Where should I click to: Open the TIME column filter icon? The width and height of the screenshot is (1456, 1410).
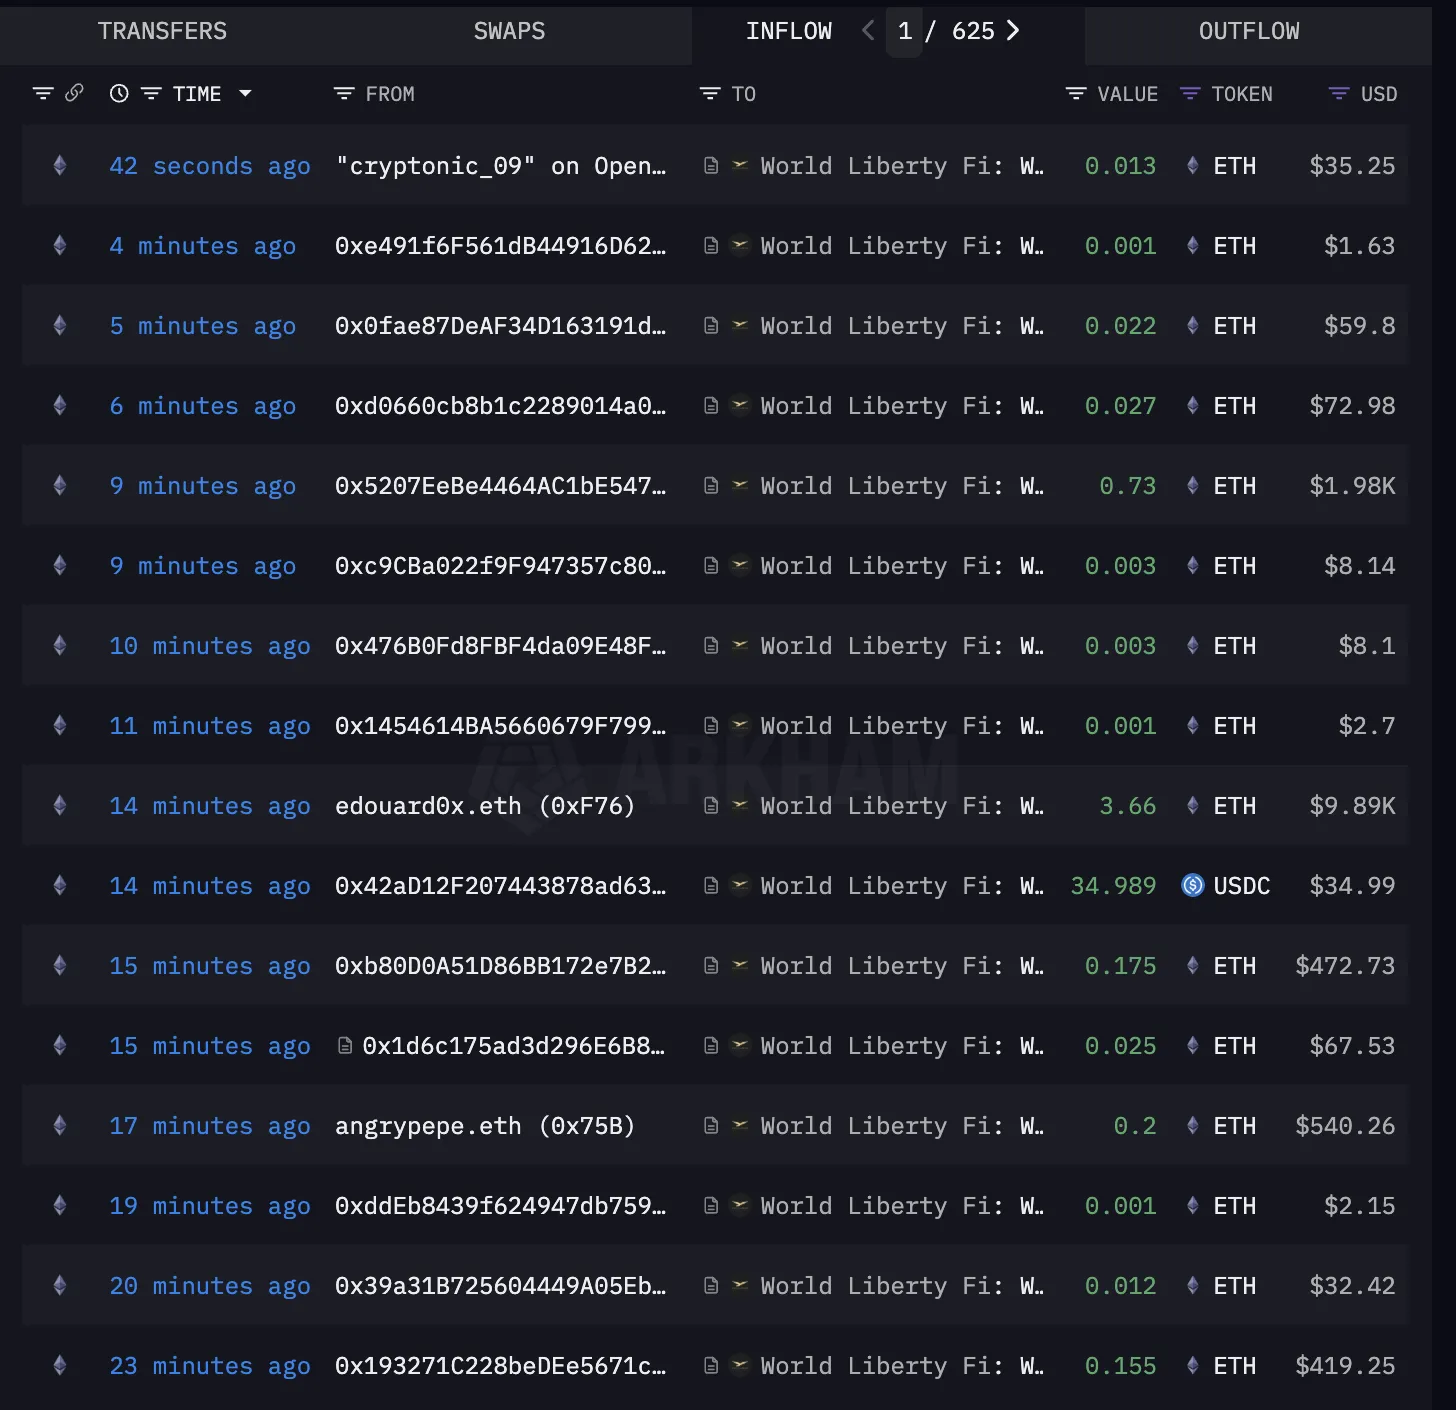click(x=151, y=93)
